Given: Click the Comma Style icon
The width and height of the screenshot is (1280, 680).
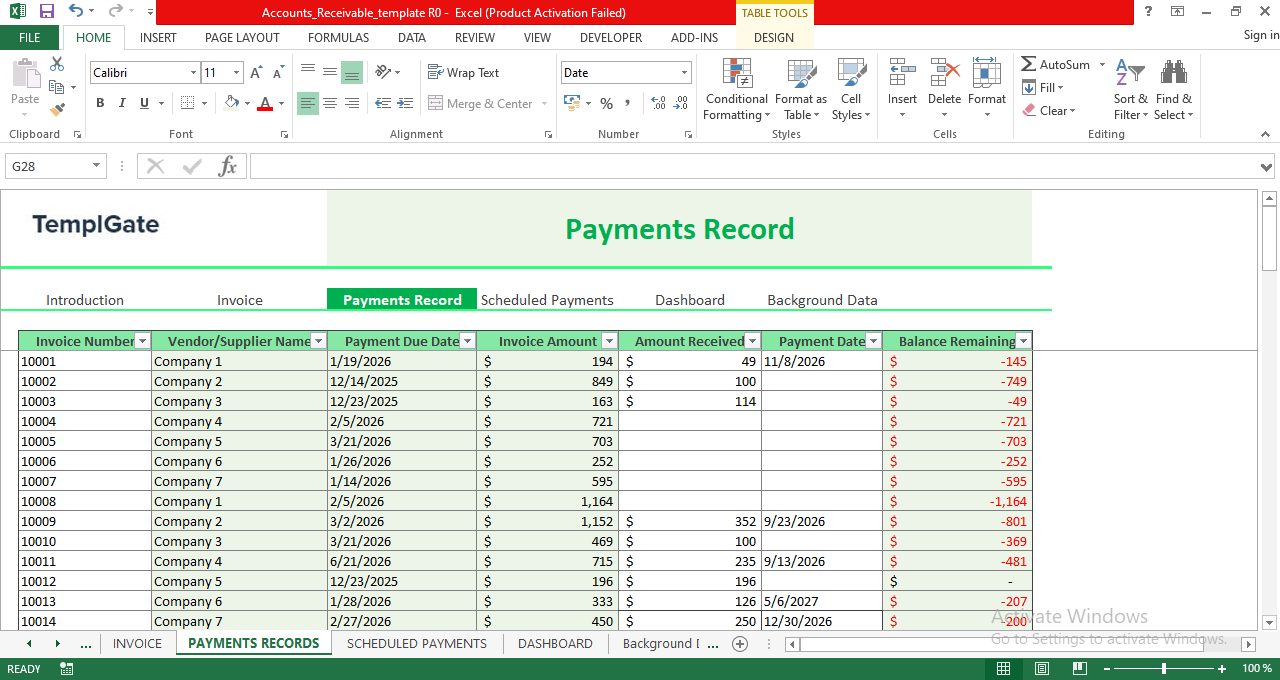Looking at the screenshot, I should [628, 103].
